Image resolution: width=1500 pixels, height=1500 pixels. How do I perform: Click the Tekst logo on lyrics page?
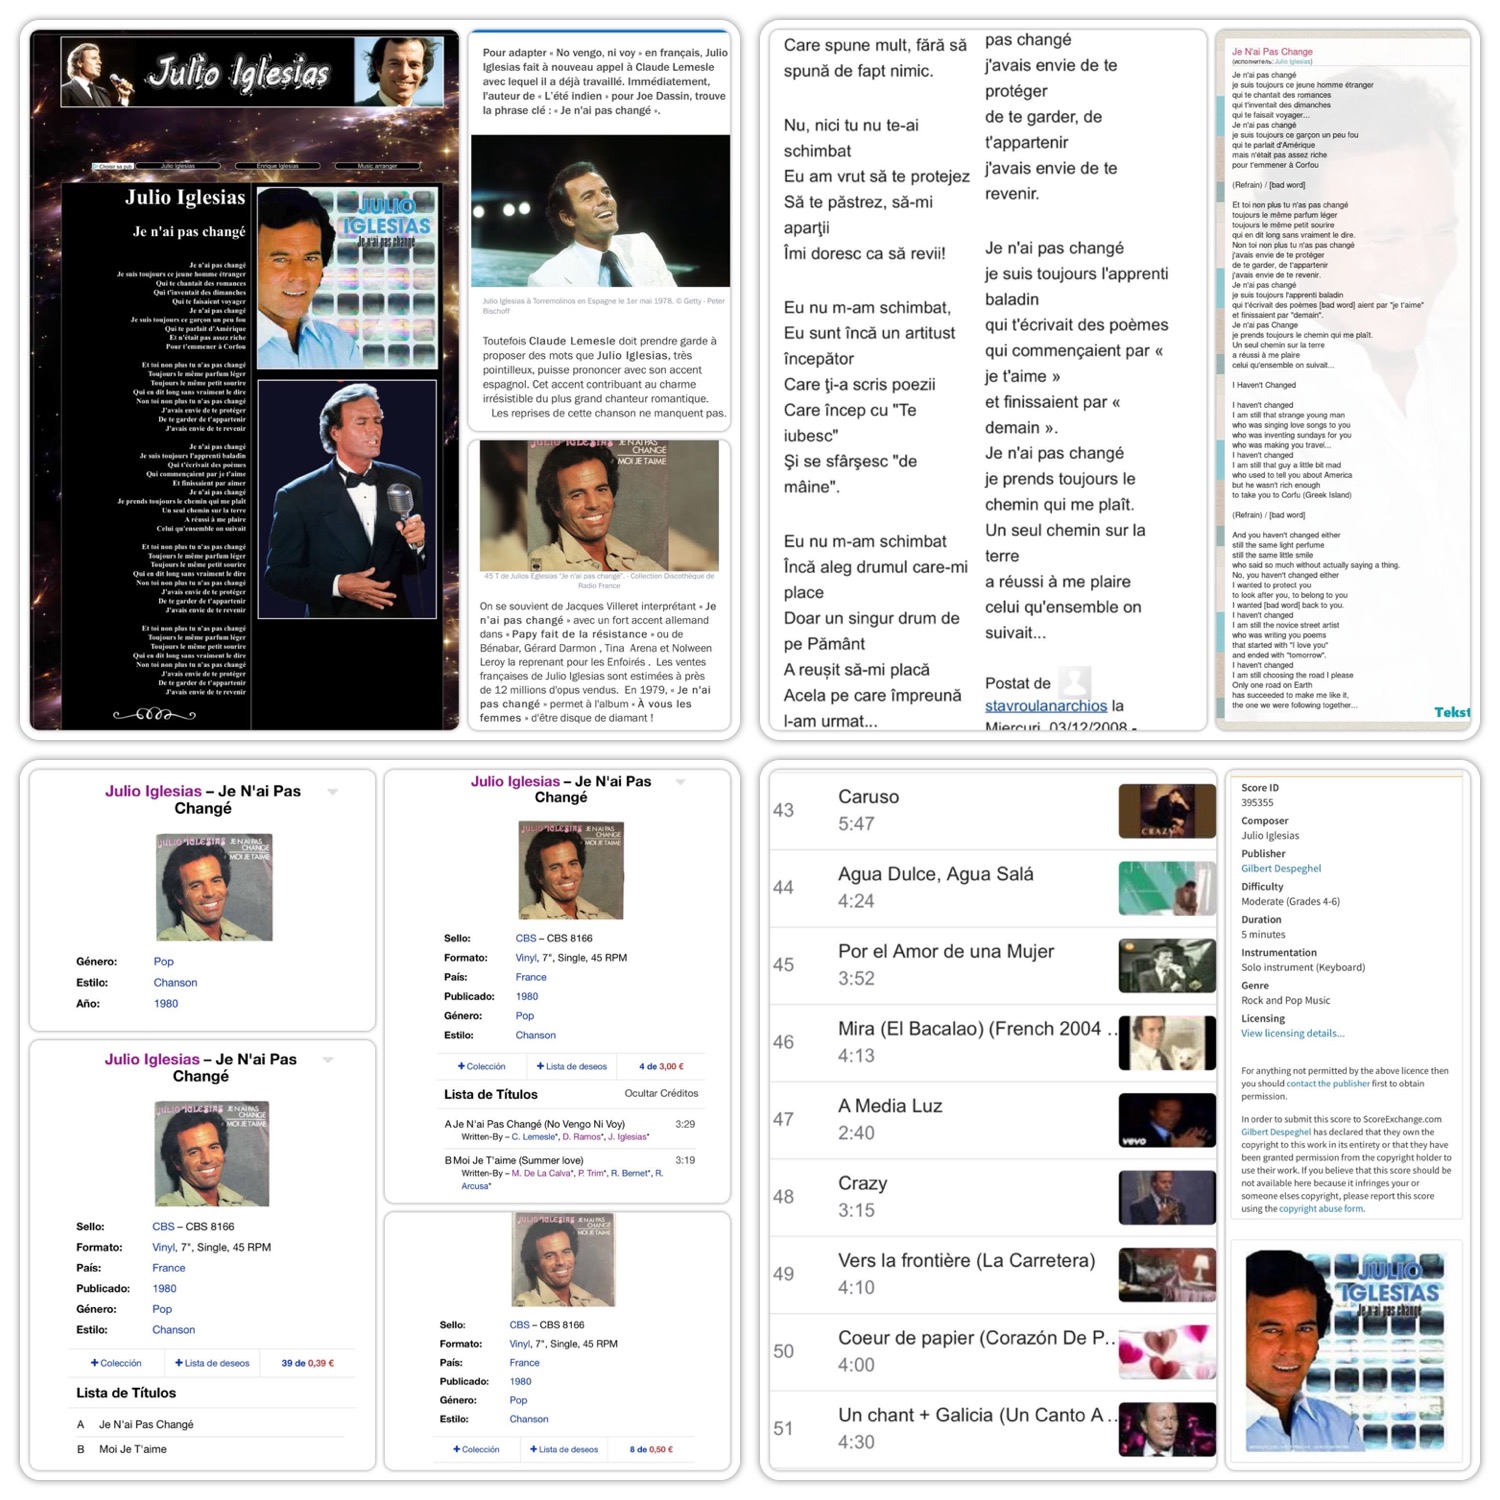tap(1452, 712)
